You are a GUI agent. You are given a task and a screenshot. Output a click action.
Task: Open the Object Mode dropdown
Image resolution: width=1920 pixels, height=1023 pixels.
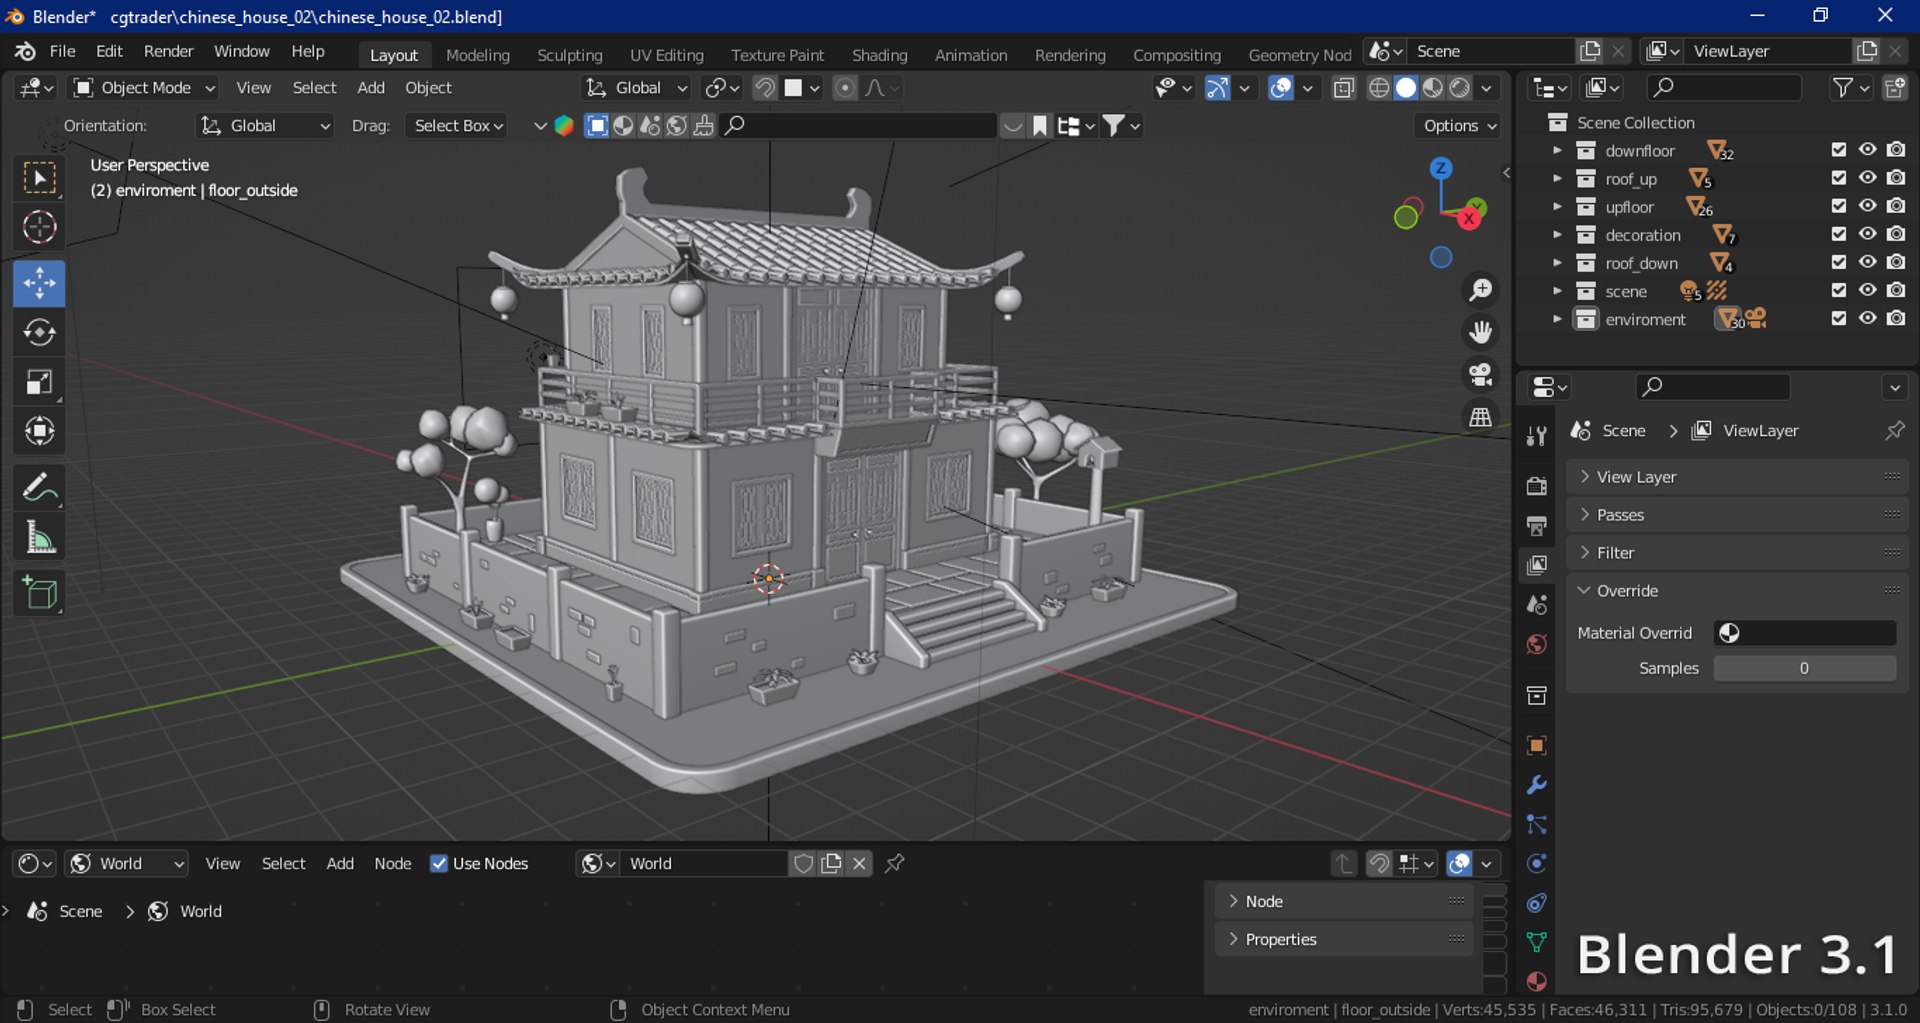click(x=144, y=88)
